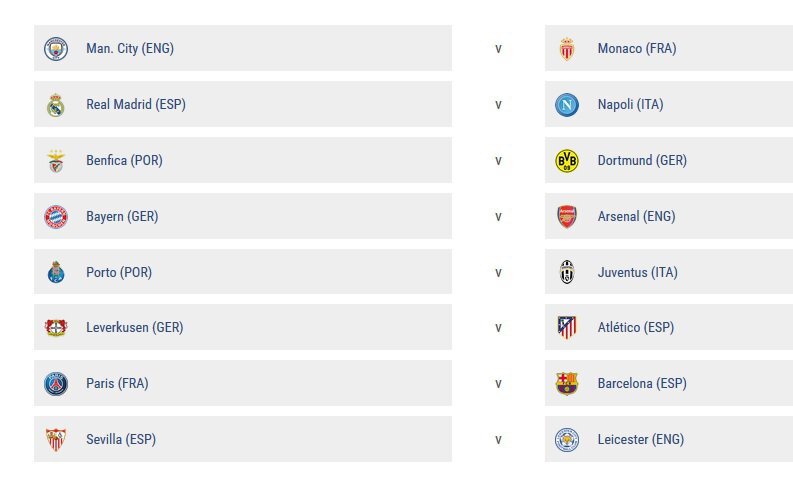The height and width of the screenshot is (488, 793).
Task: Follow the Juventus (ITA) team link
Action: [638, 273]
